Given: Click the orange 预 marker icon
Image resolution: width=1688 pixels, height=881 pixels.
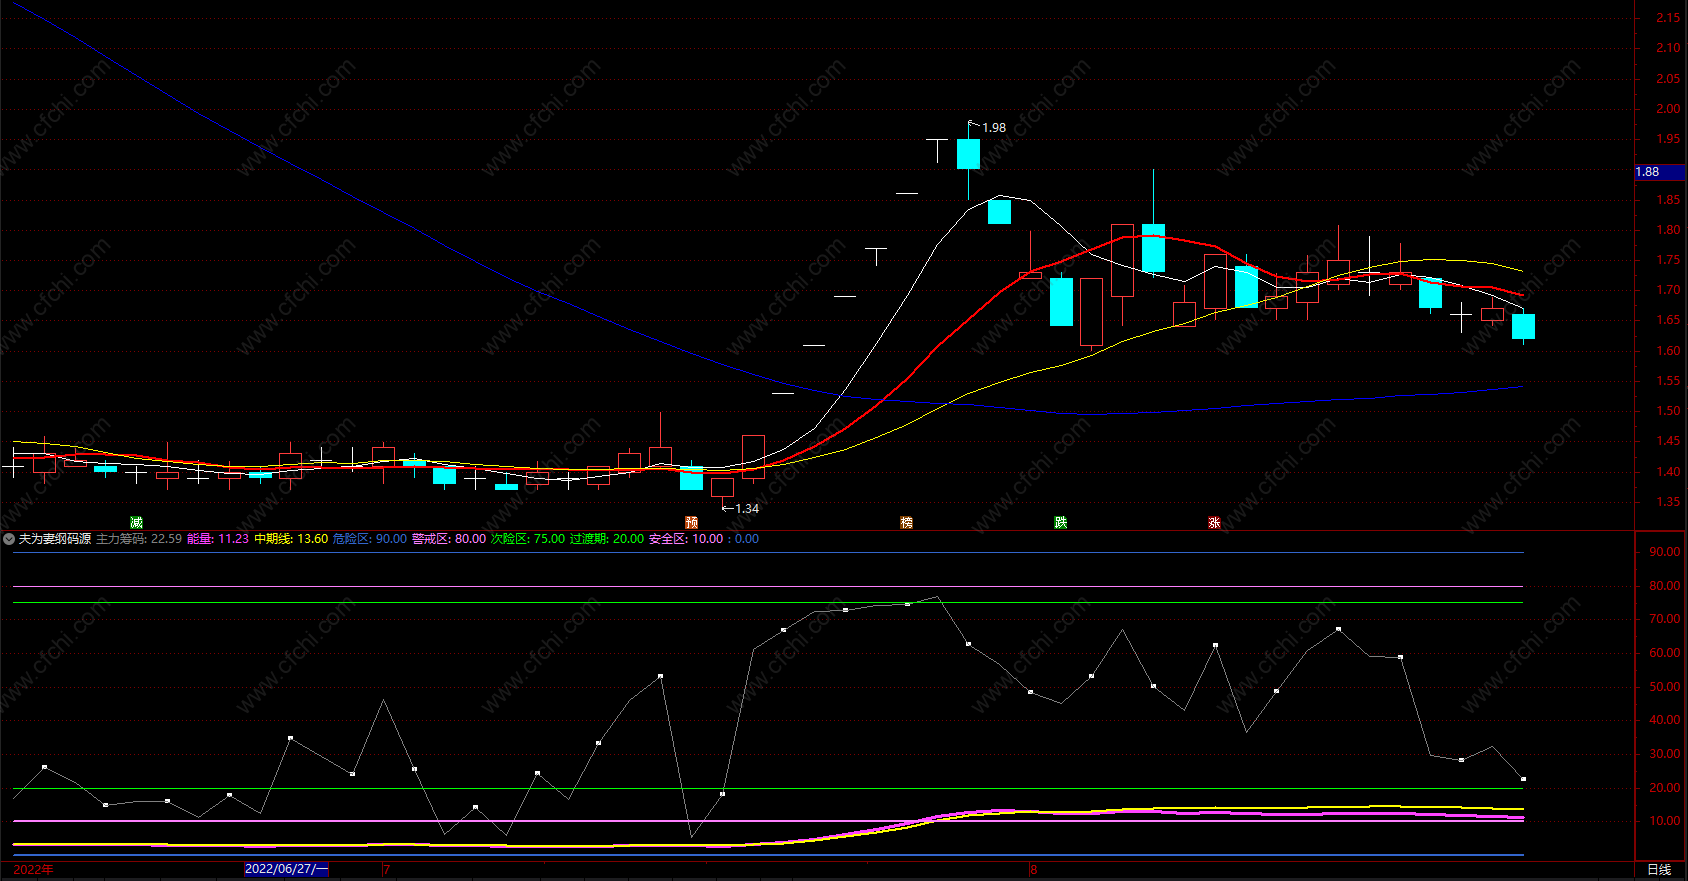Looking at the screenshot, I should (x=691, y=523).
